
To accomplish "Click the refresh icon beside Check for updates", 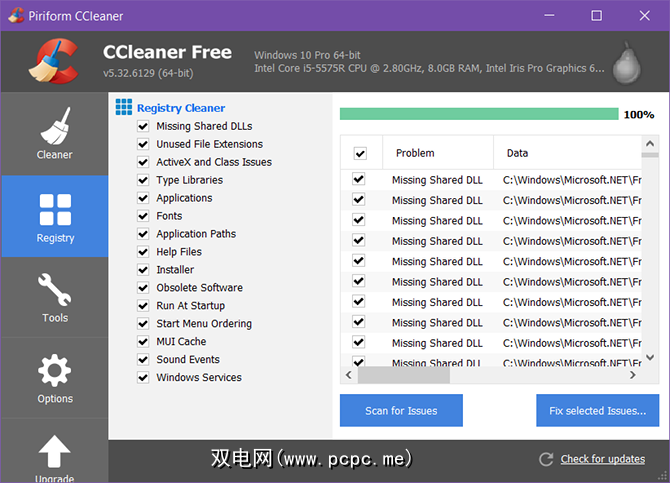I will pos(546,459).
